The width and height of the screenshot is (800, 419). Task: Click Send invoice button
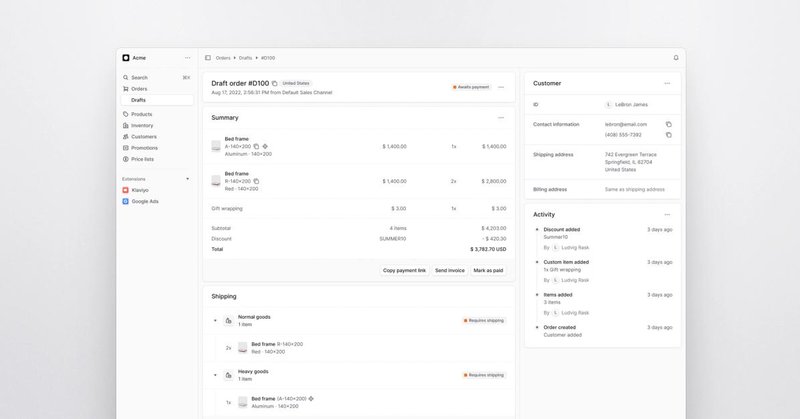pyautogui.click(x=450, y=270)
